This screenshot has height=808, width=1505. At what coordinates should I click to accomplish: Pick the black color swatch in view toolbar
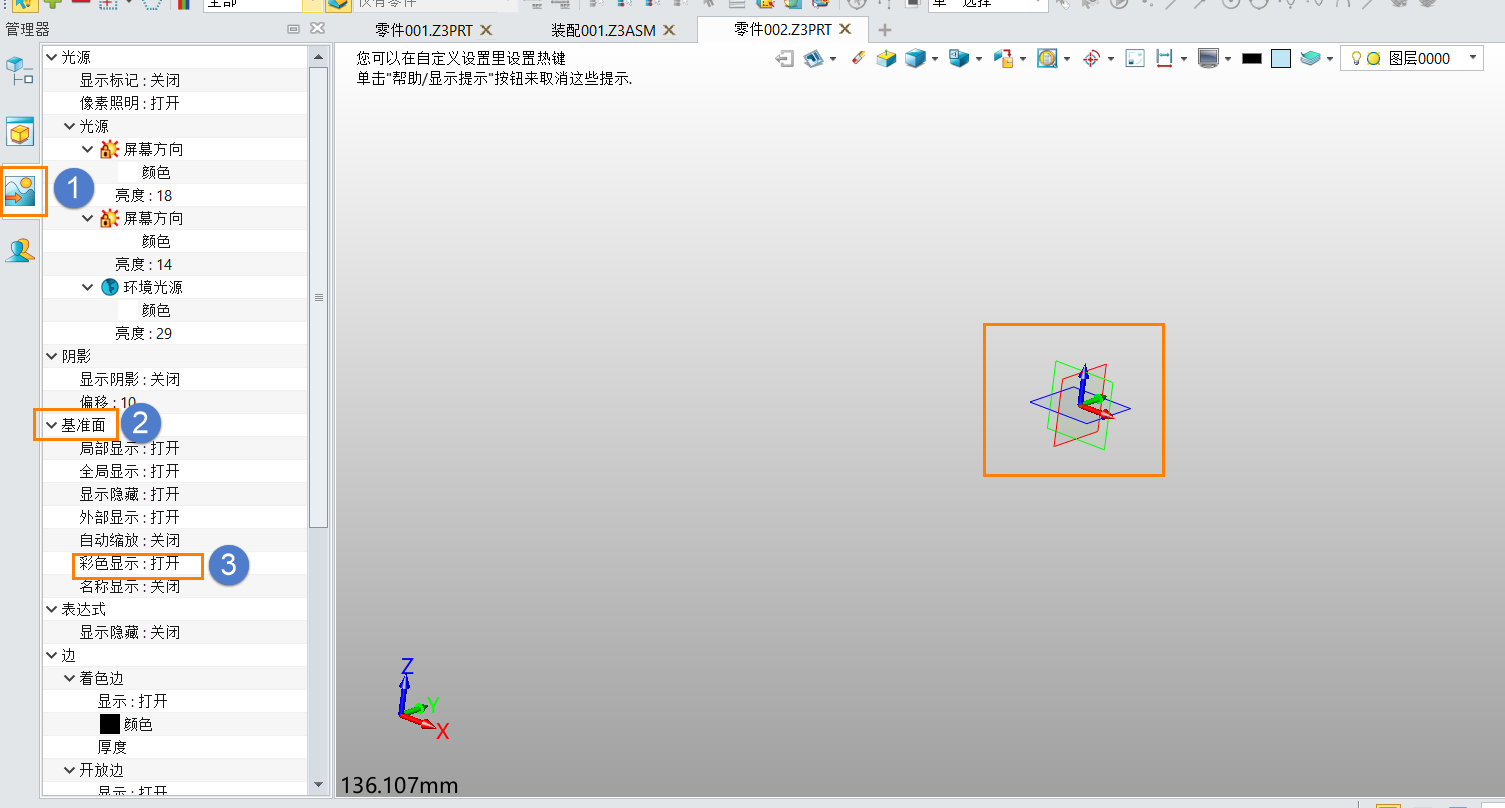pyautogui.click(x=1252, y=59)
